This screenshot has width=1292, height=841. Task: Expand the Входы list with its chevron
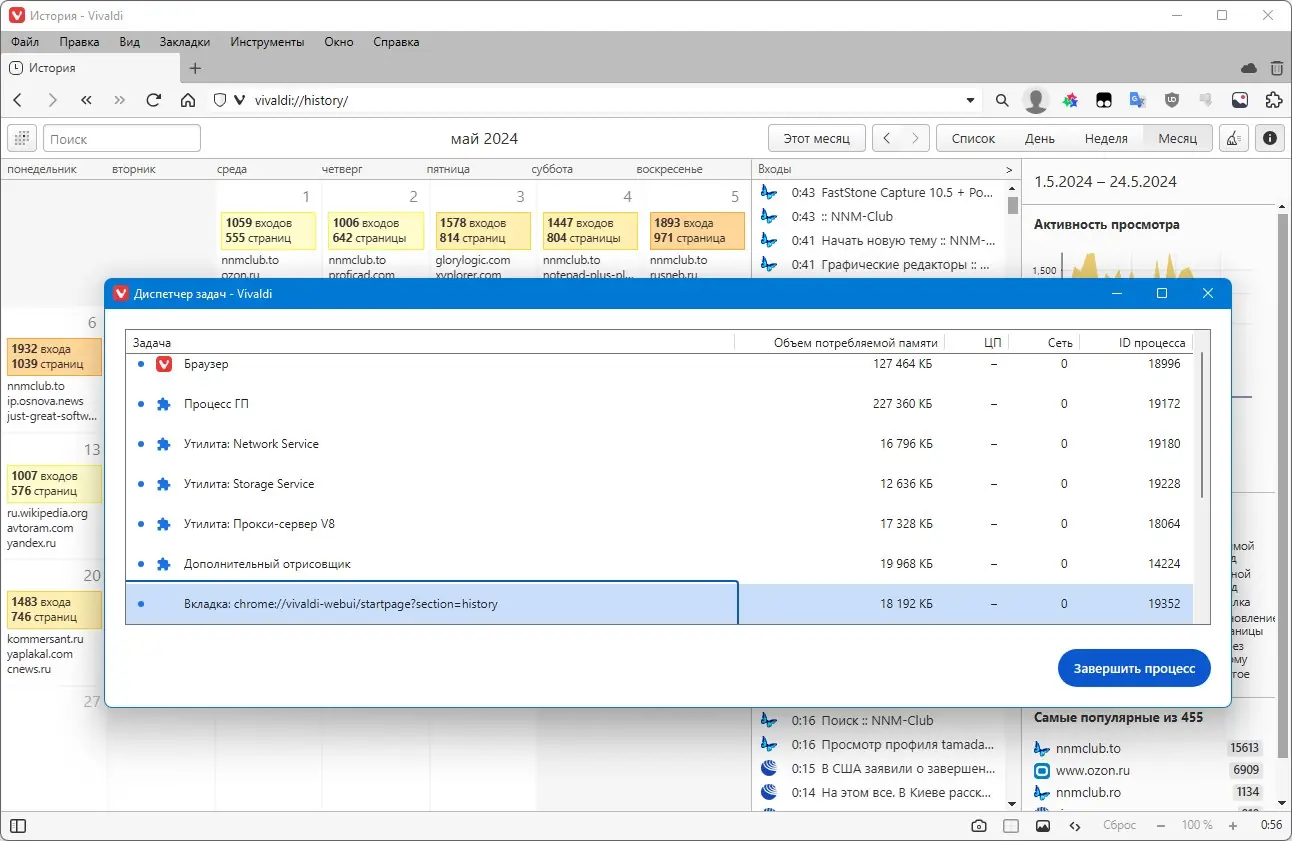click(x=1007, y=168)
